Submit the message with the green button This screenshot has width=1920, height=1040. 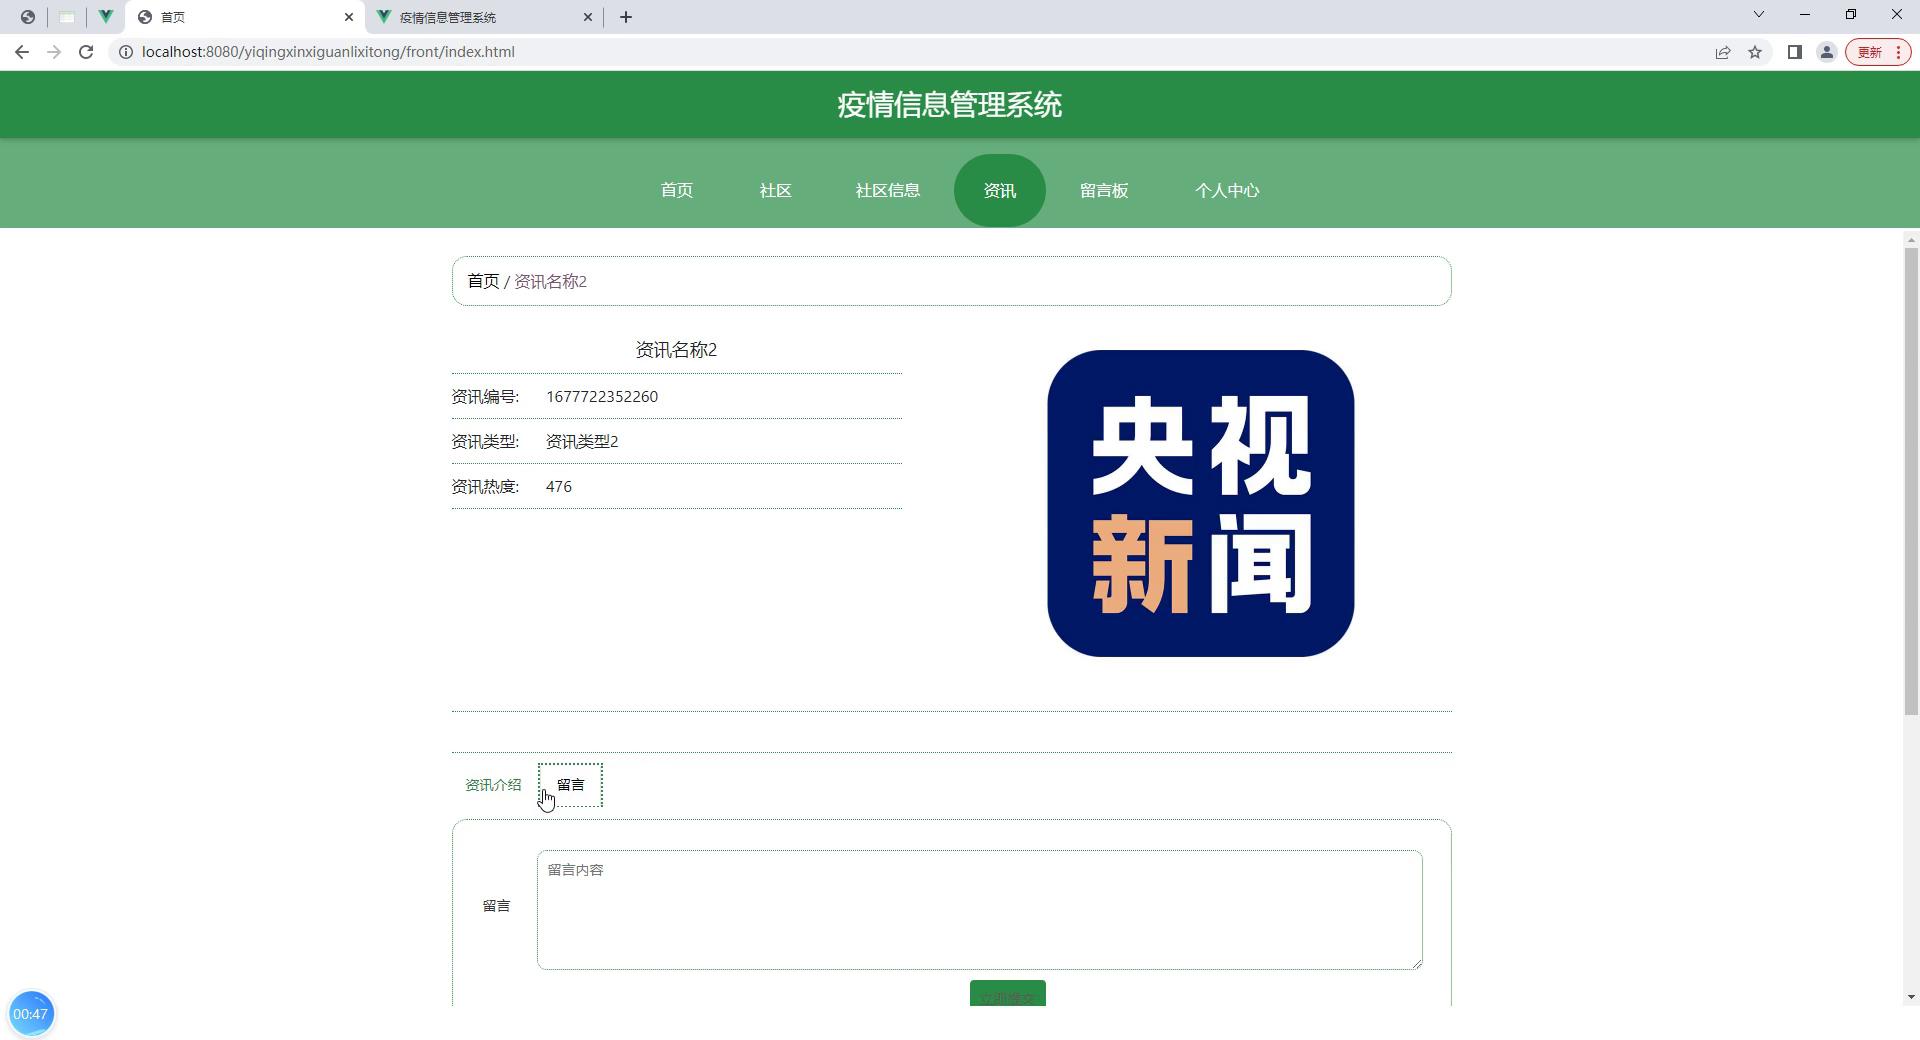pos(1008,993)
